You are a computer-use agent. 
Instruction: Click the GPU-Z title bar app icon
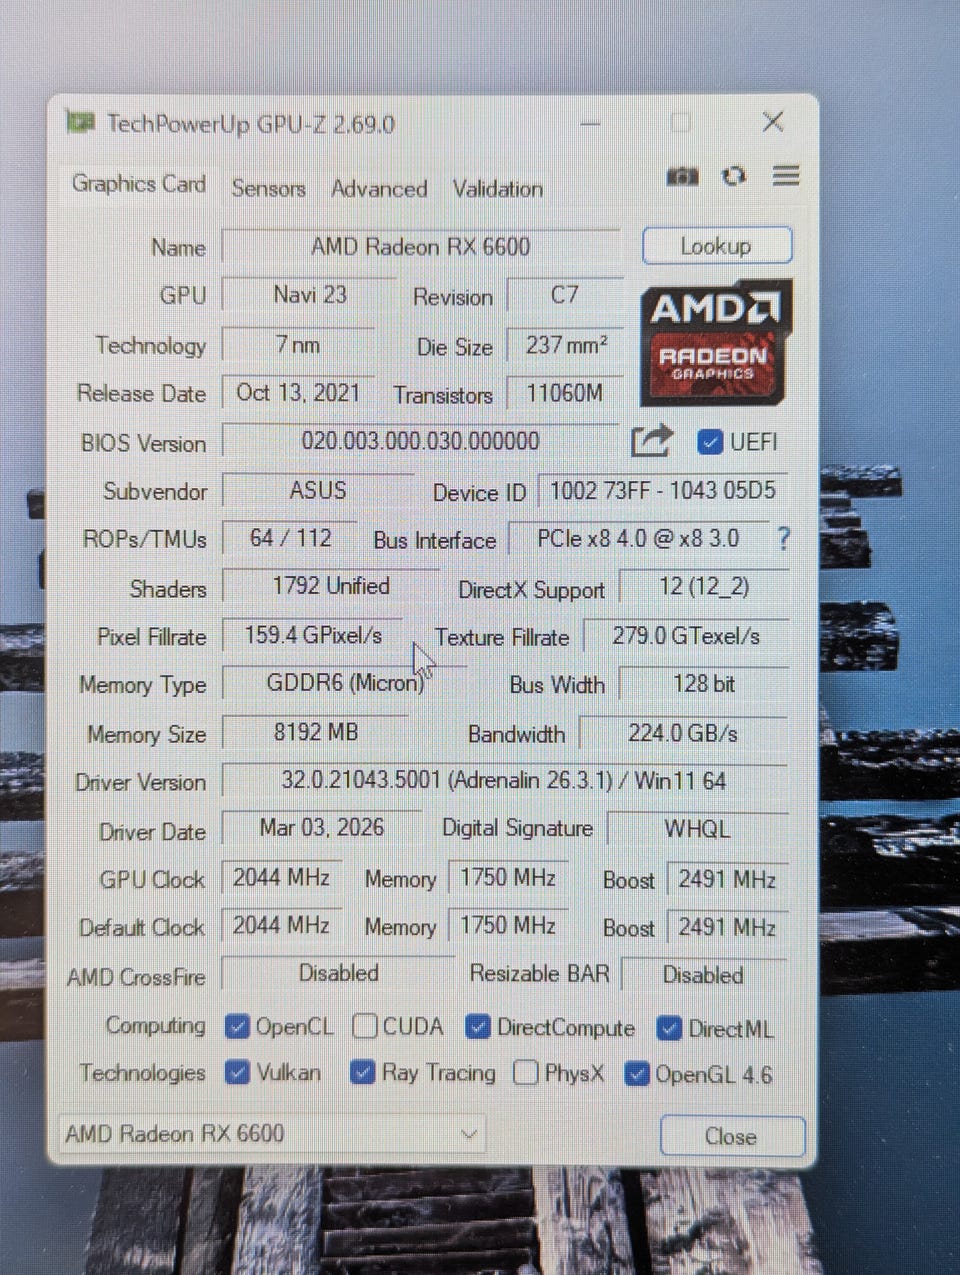click(x=80, y=123)
